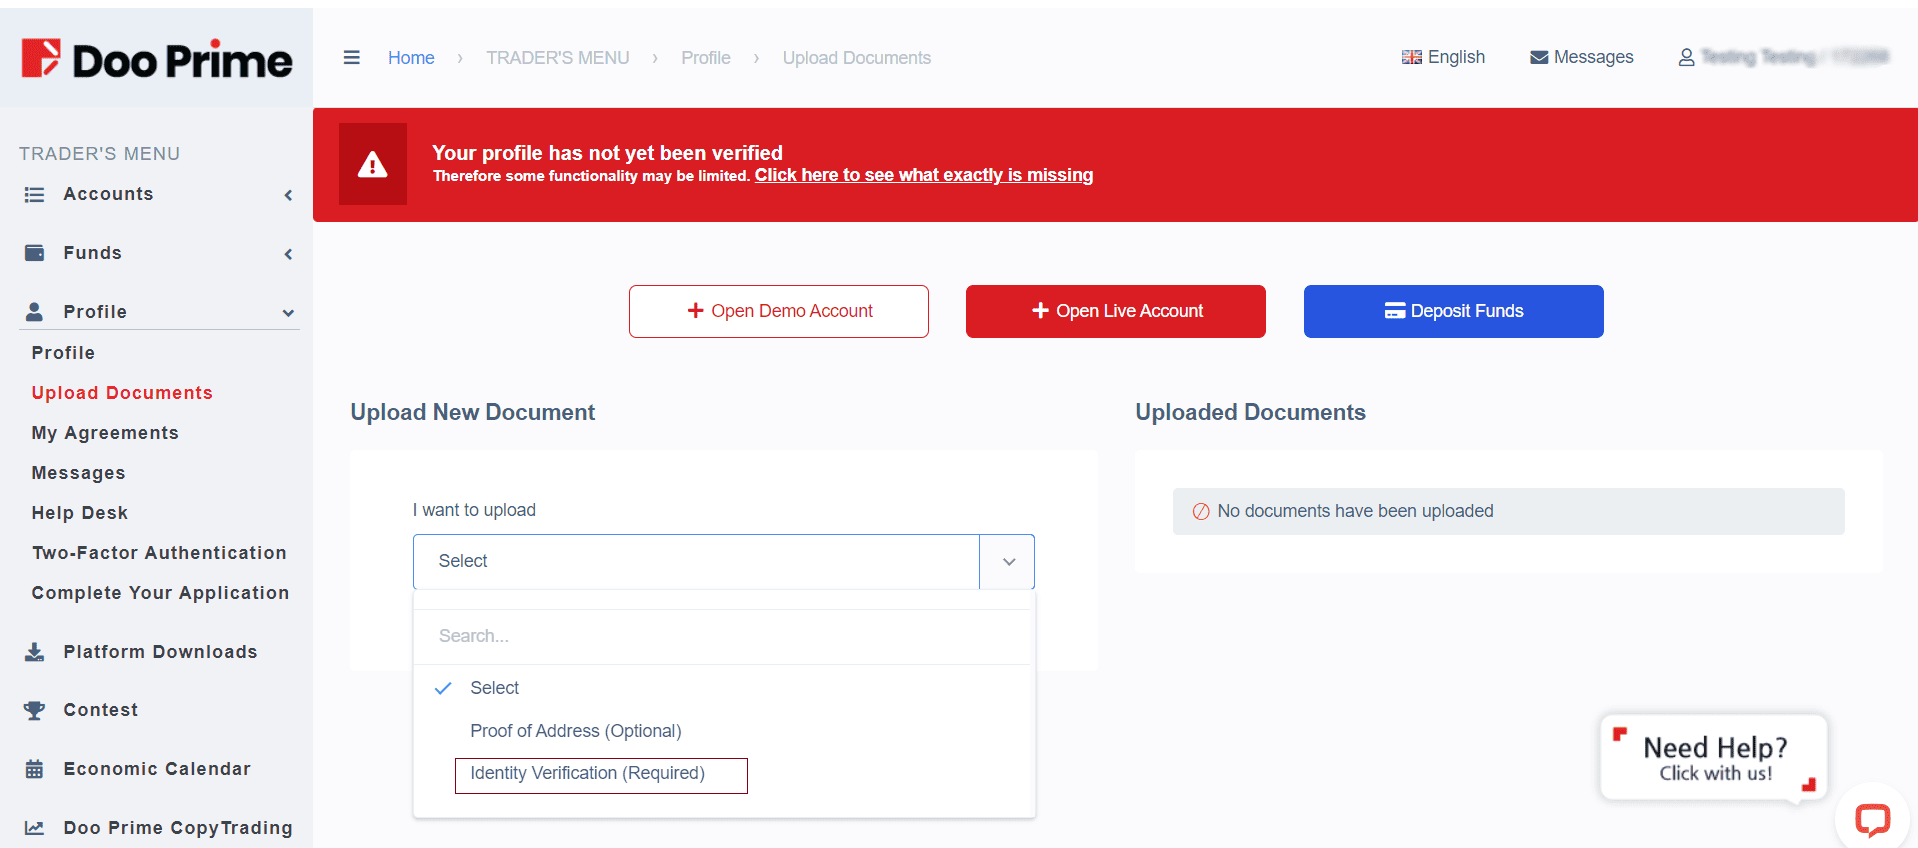The height and width of the screenshot is (848, 1918).
Task: Go to Home breadcrumb link
Action: (411, 58)
